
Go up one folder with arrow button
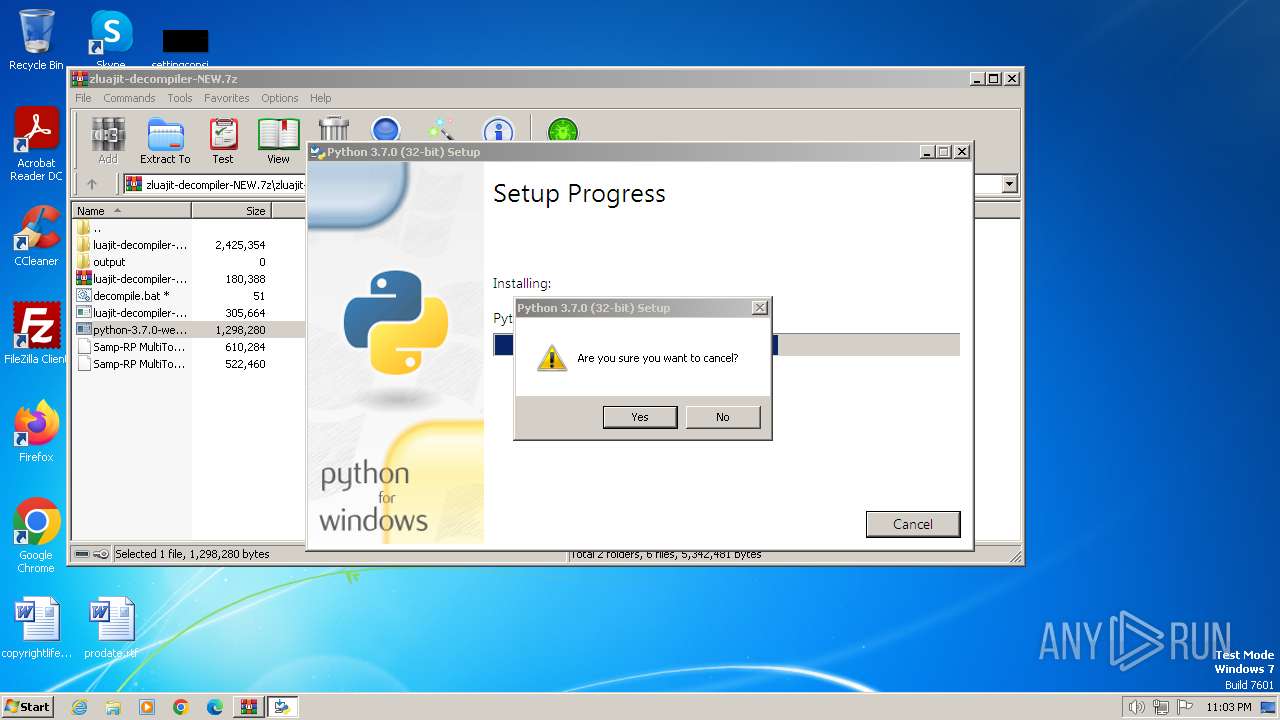tap(92, 184)
